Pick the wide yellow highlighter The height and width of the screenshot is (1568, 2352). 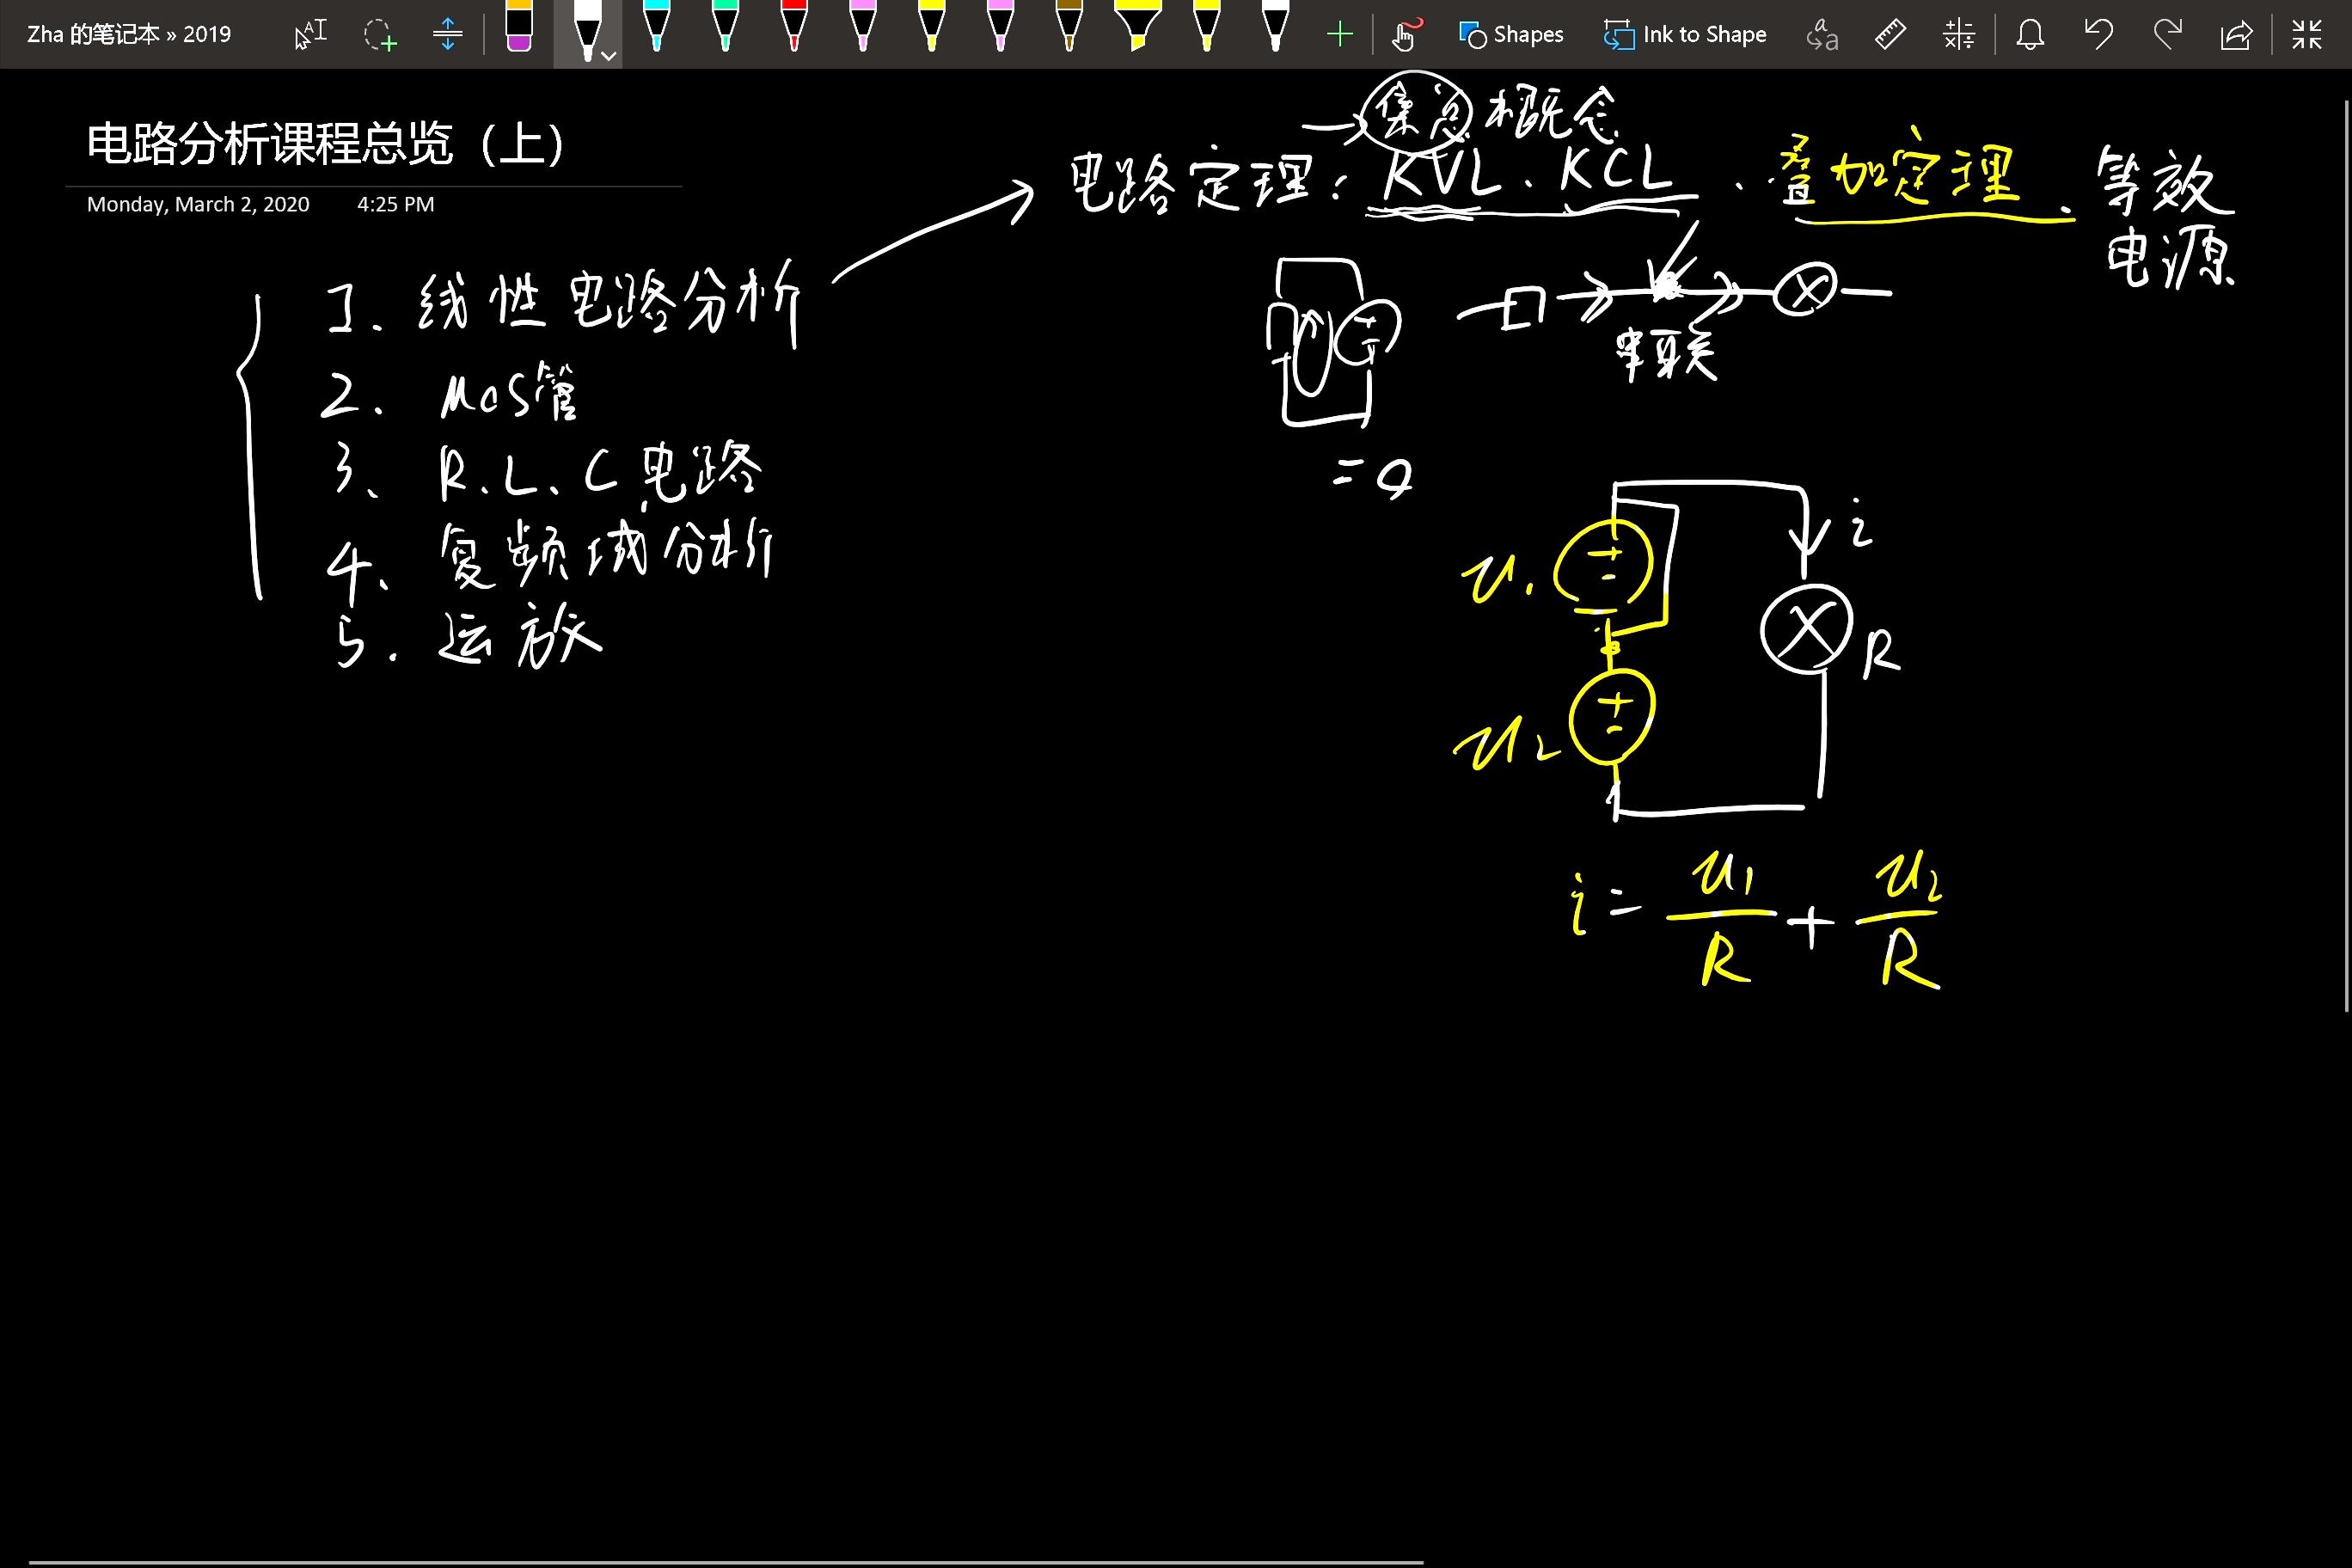click(x=1138, y=28)
